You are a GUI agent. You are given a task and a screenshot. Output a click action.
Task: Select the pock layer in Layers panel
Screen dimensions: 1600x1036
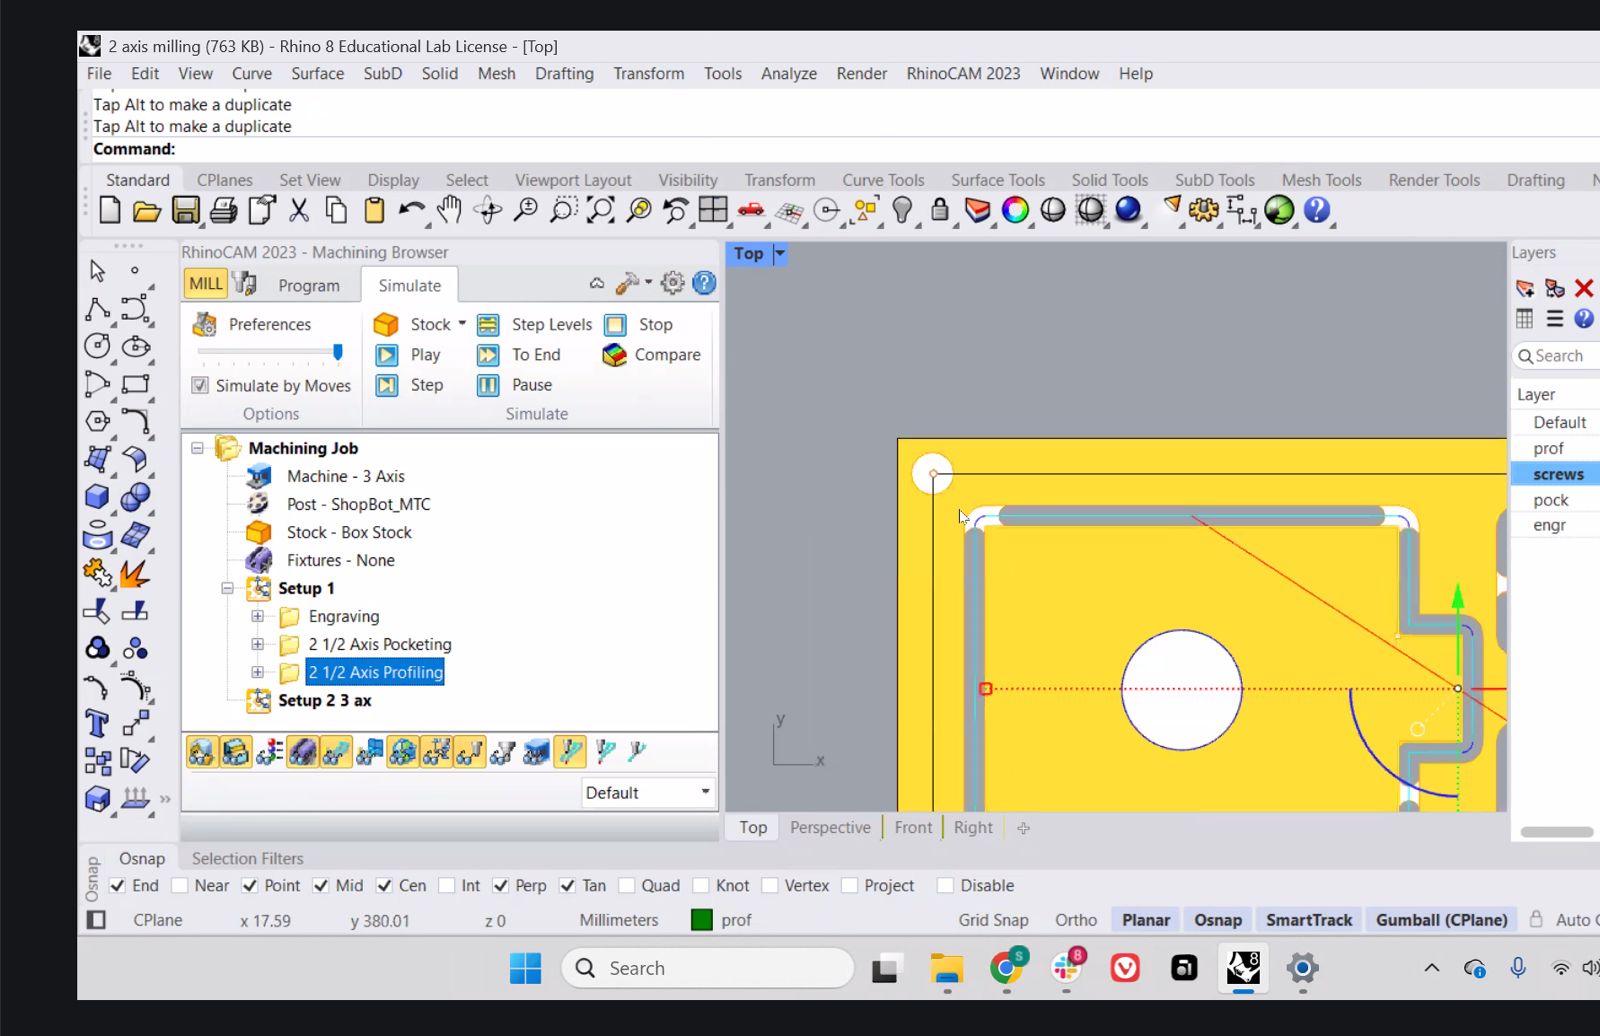pos(1550,500)
